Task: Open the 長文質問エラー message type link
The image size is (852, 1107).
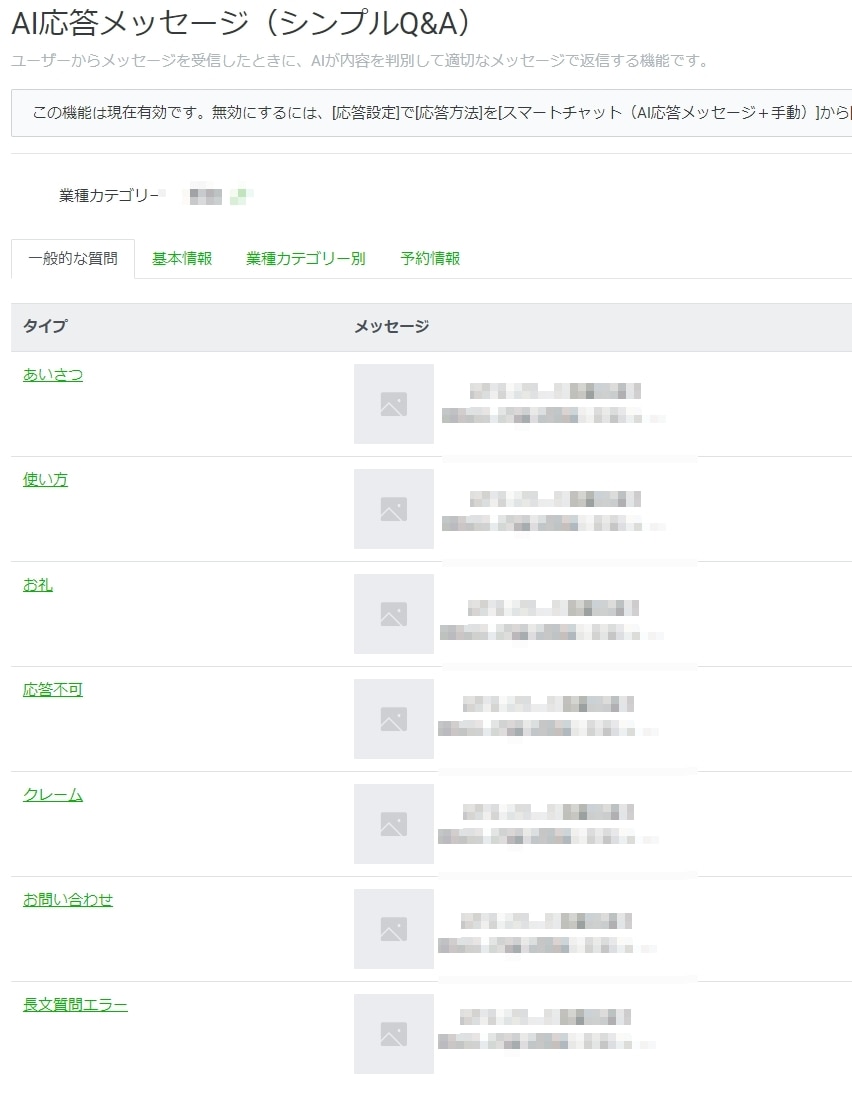Action: [76, 1005]
